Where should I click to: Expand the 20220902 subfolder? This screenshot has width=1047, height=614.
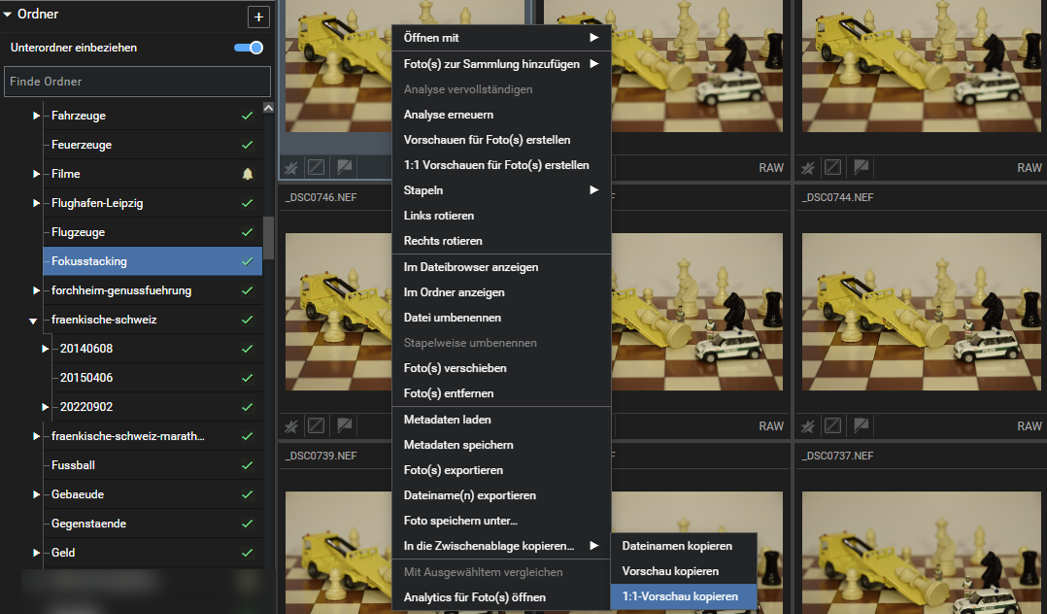45,406
